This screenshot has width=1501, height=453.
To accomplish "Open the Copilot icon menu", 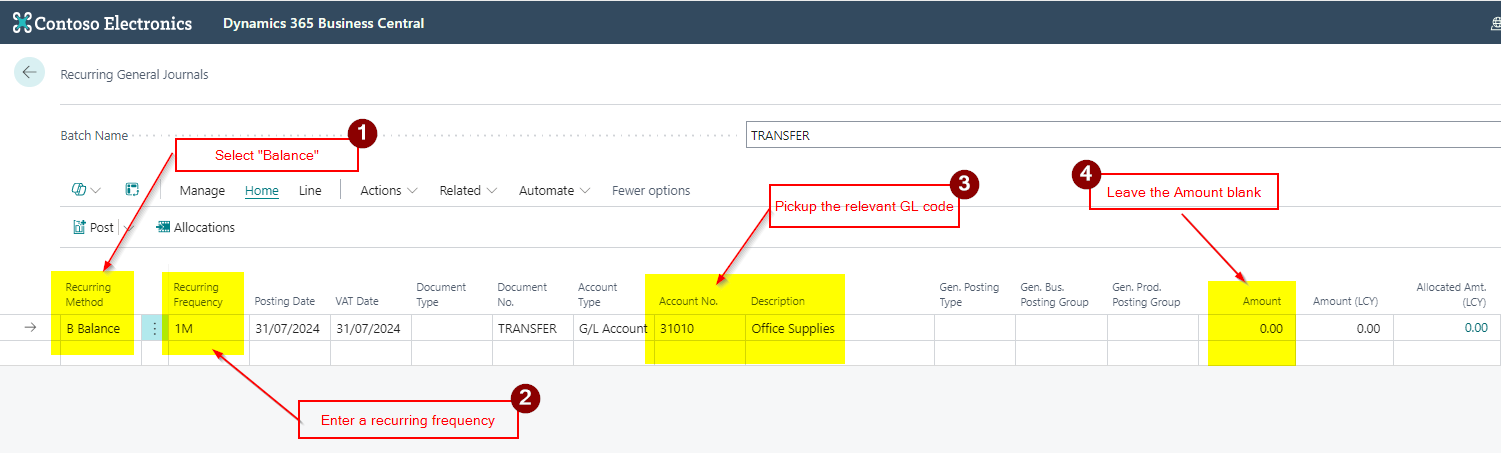I will tap(86, 190).
